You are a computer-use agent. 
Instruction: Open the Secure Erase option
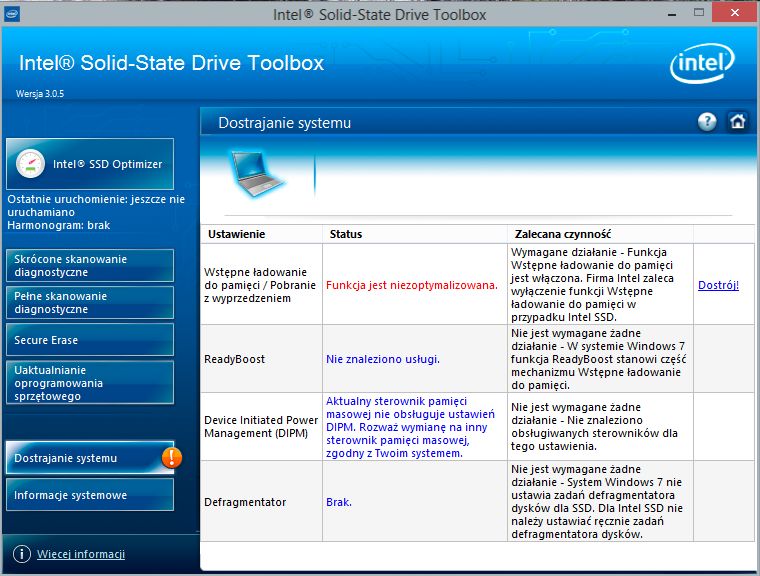pyautogui.click(x=90, y=340)
